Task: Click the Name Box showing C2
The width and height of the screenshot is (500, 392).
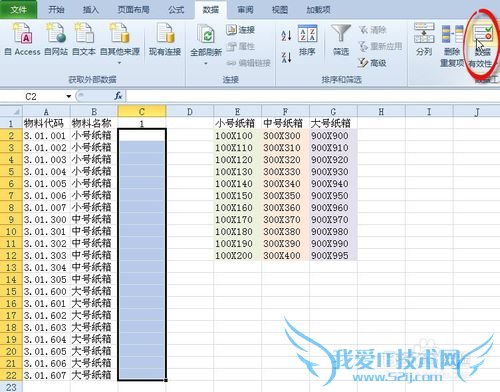Action: coord(33,97)
